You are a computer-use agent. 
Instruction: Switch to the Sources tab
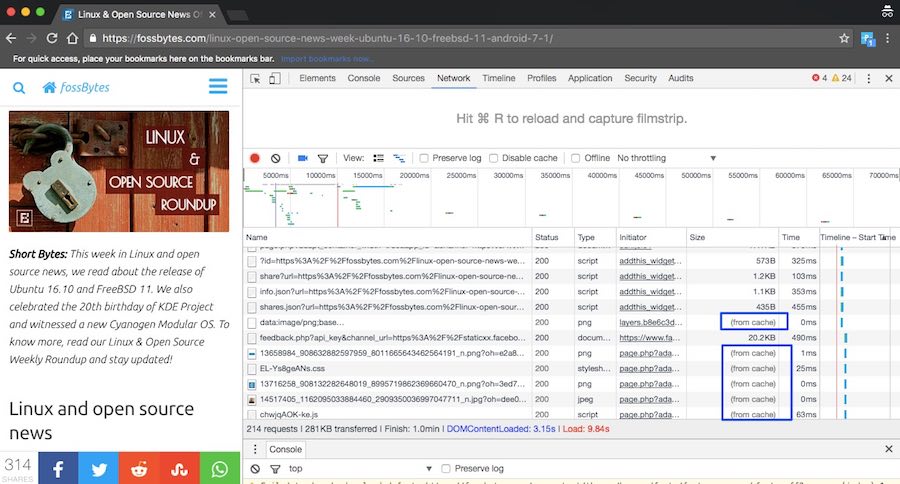point(408,78)
